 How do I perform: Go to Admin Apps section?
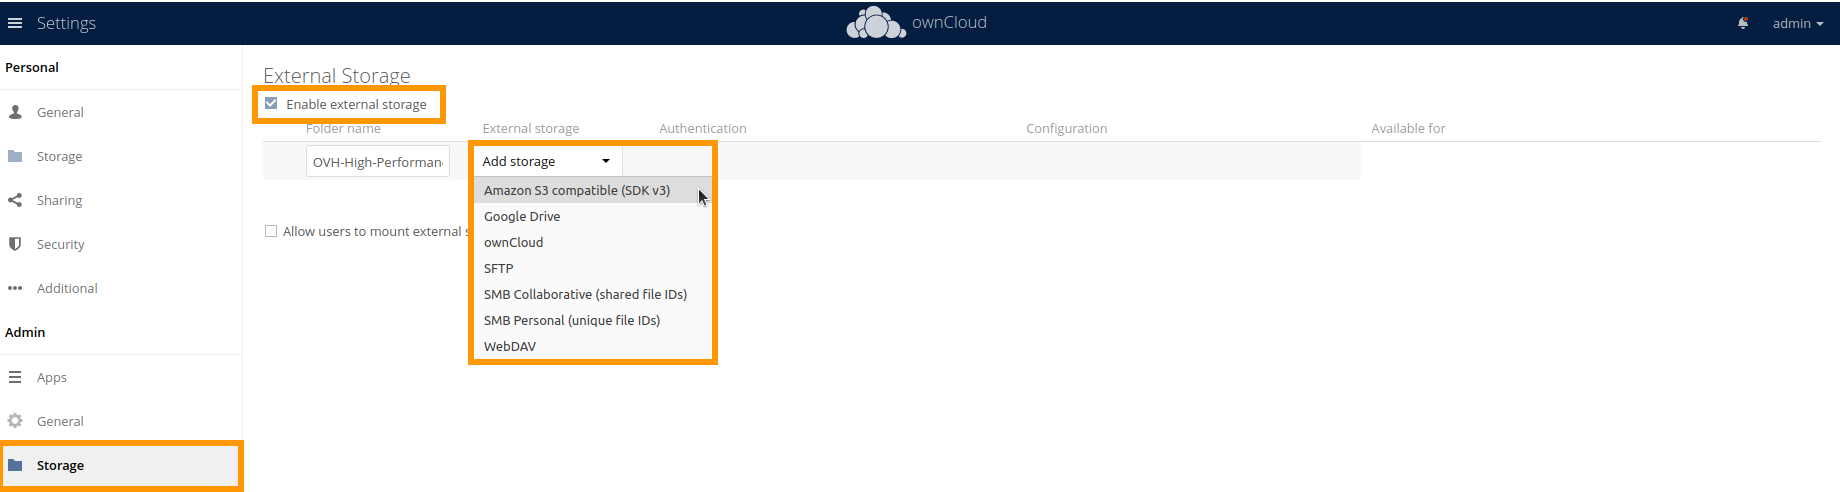pos(52,378)
